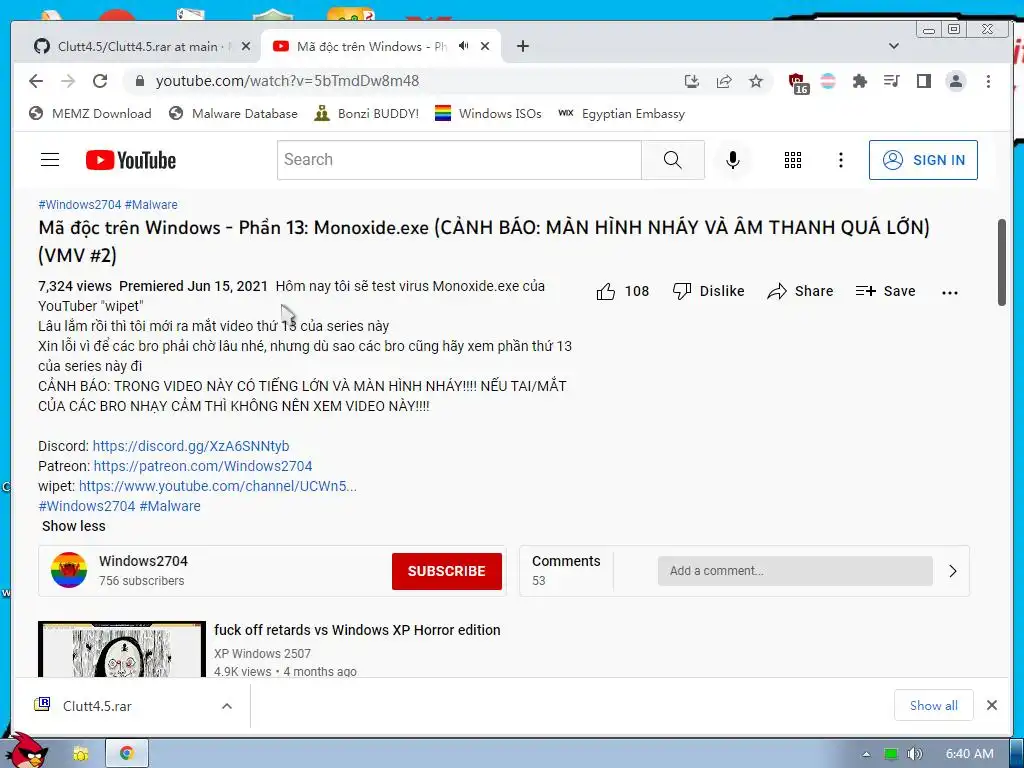Open the wipet YouTube channel link

(x=217, y=487)
